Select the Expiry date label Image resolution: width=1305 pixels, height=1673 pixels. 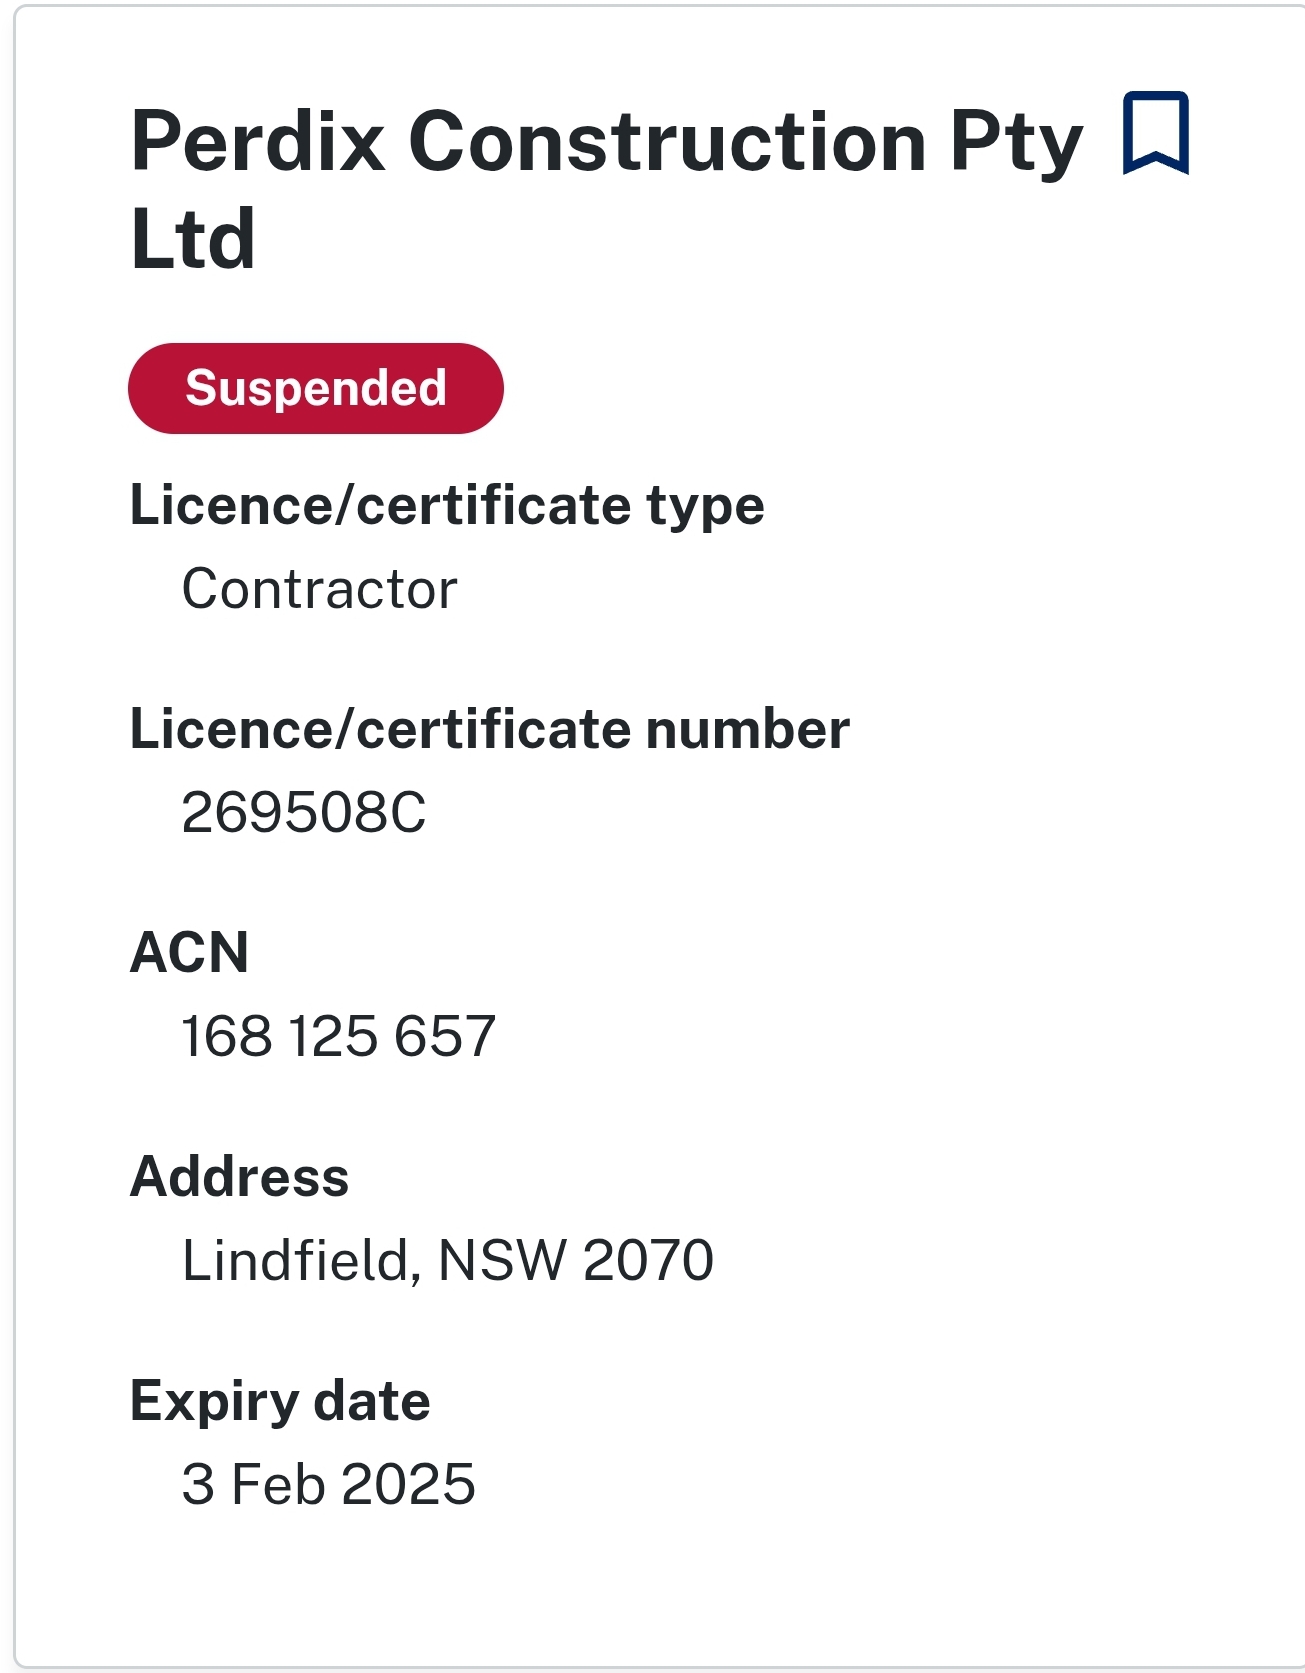[x=280, y=1401]
